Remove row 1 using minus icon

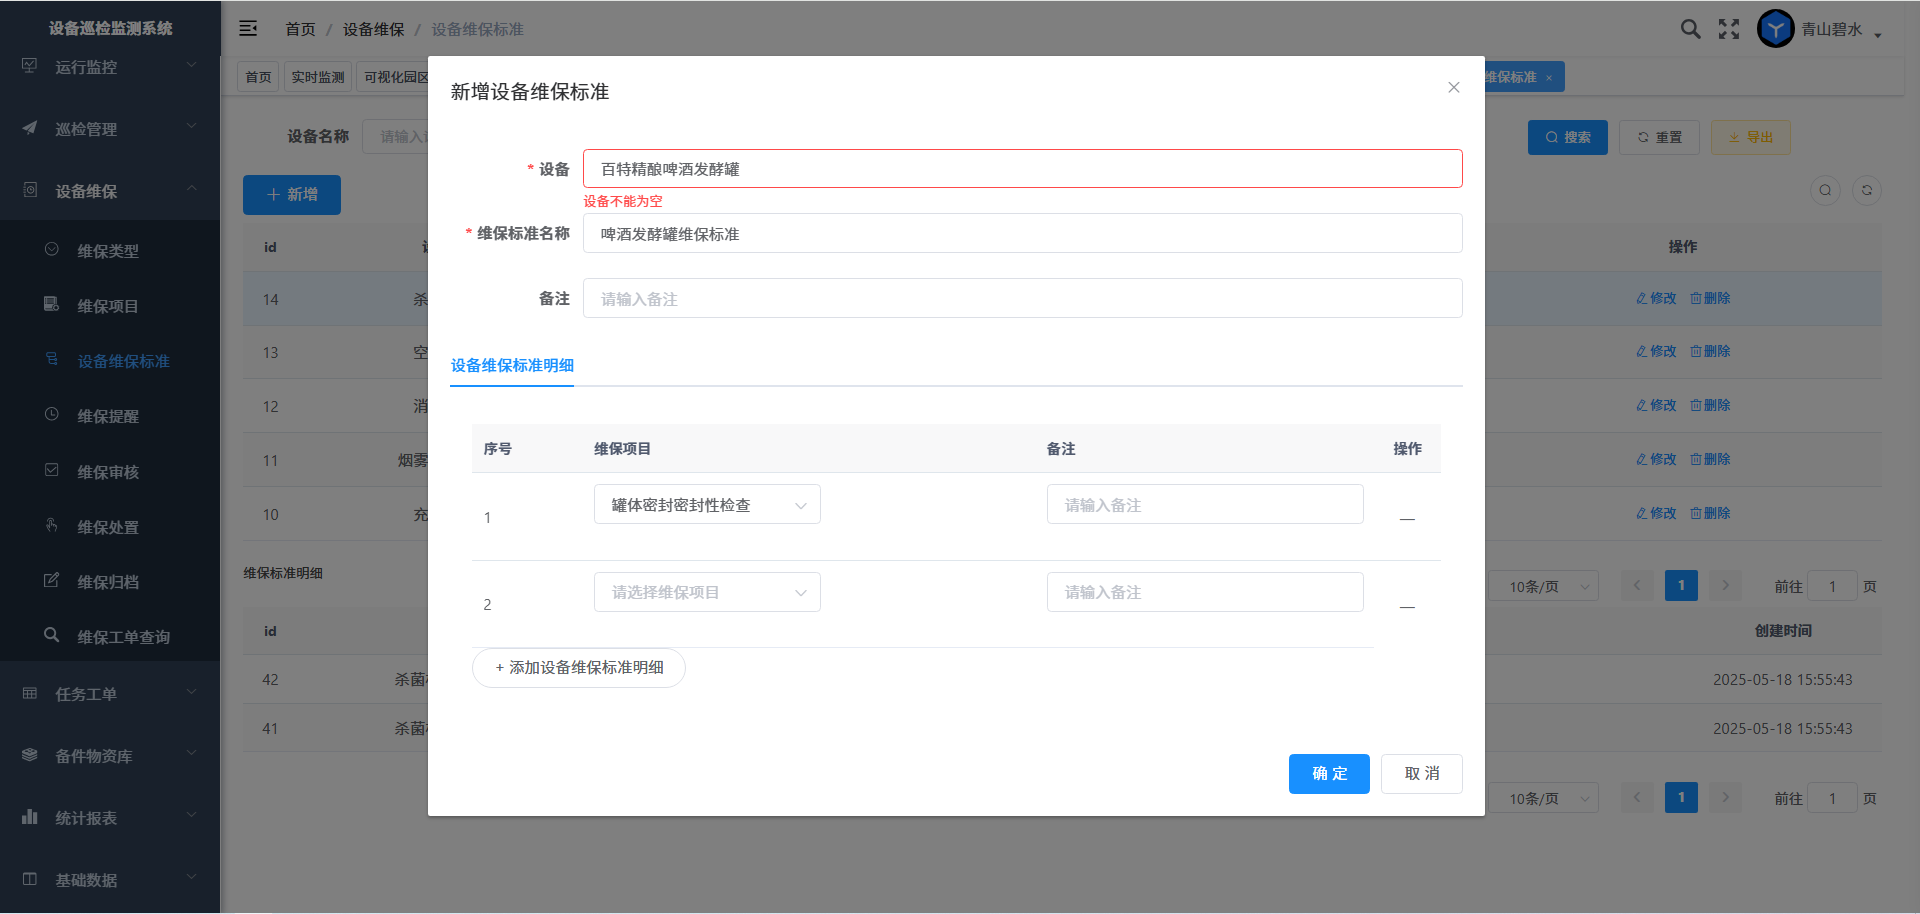point(1407,519)
